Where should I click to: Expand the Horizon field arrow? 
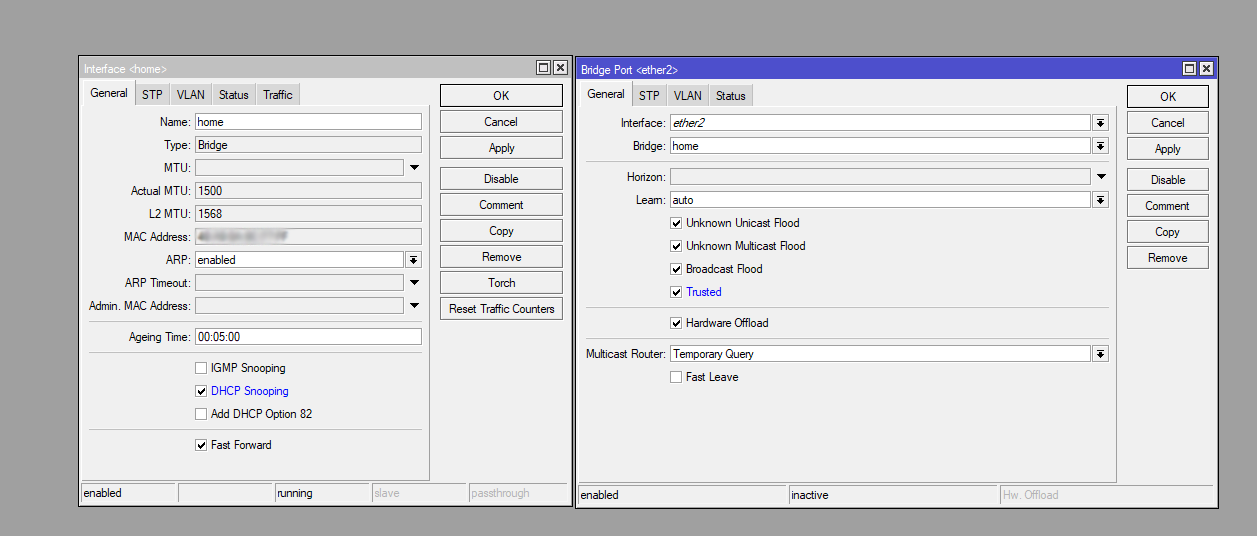coord(1101,177)
